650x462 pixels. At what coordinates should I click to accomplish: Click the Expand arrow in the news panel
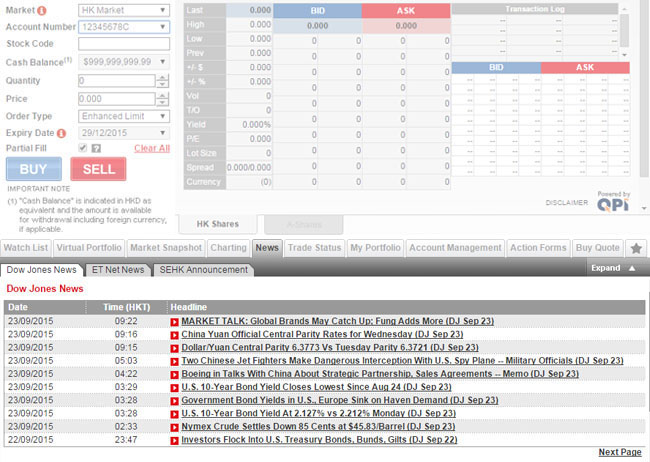click(x=632, y=268)
